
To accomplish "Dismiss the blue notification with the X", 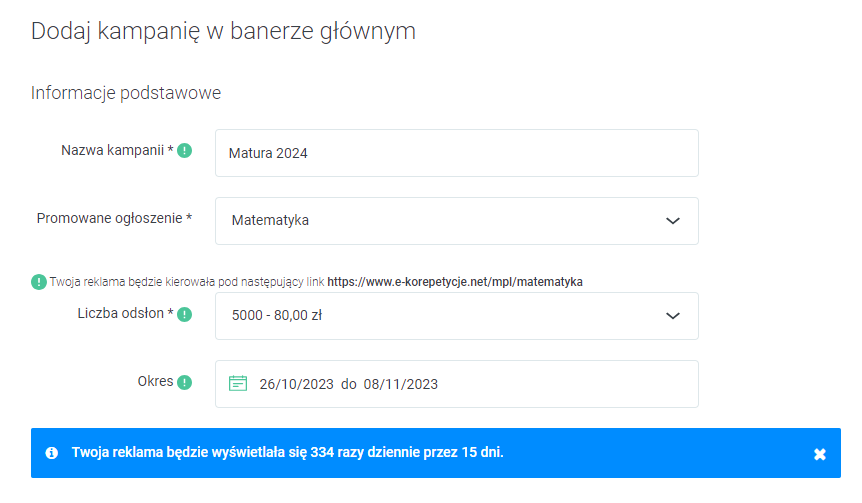I will point(820,454).
